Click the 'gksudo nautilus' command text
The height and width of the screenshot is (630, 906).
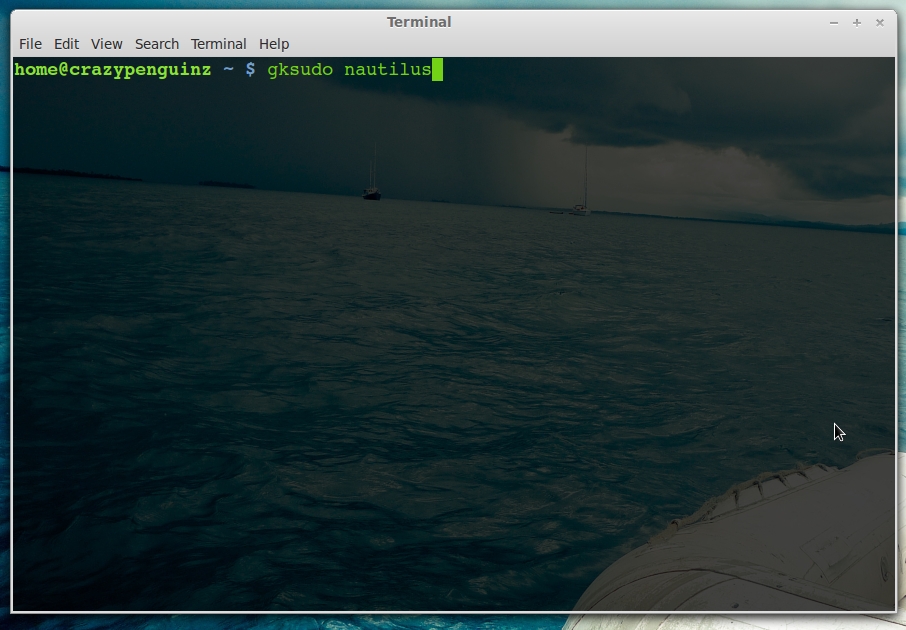(x=349, y=70)
